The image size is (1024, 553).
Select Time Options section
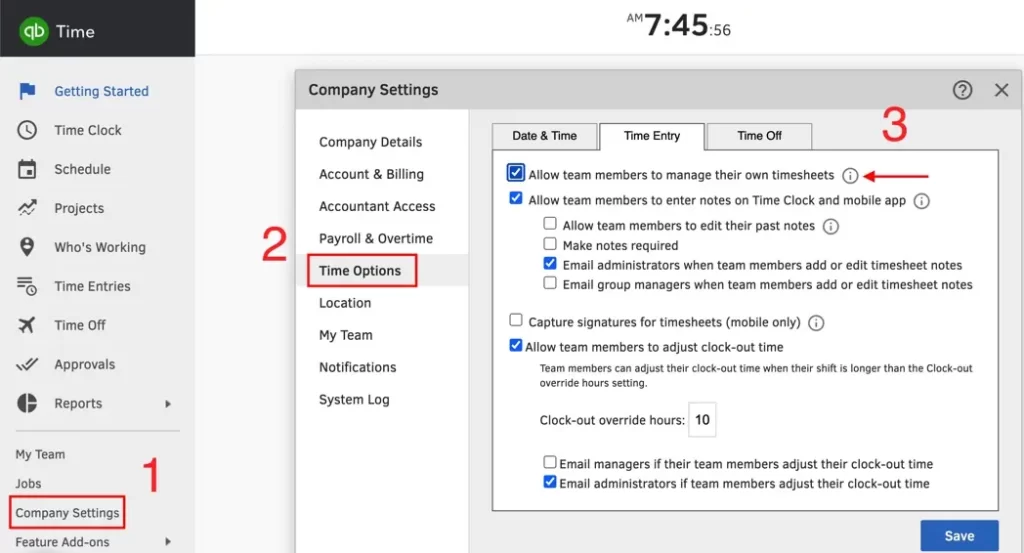coord(360,270)
